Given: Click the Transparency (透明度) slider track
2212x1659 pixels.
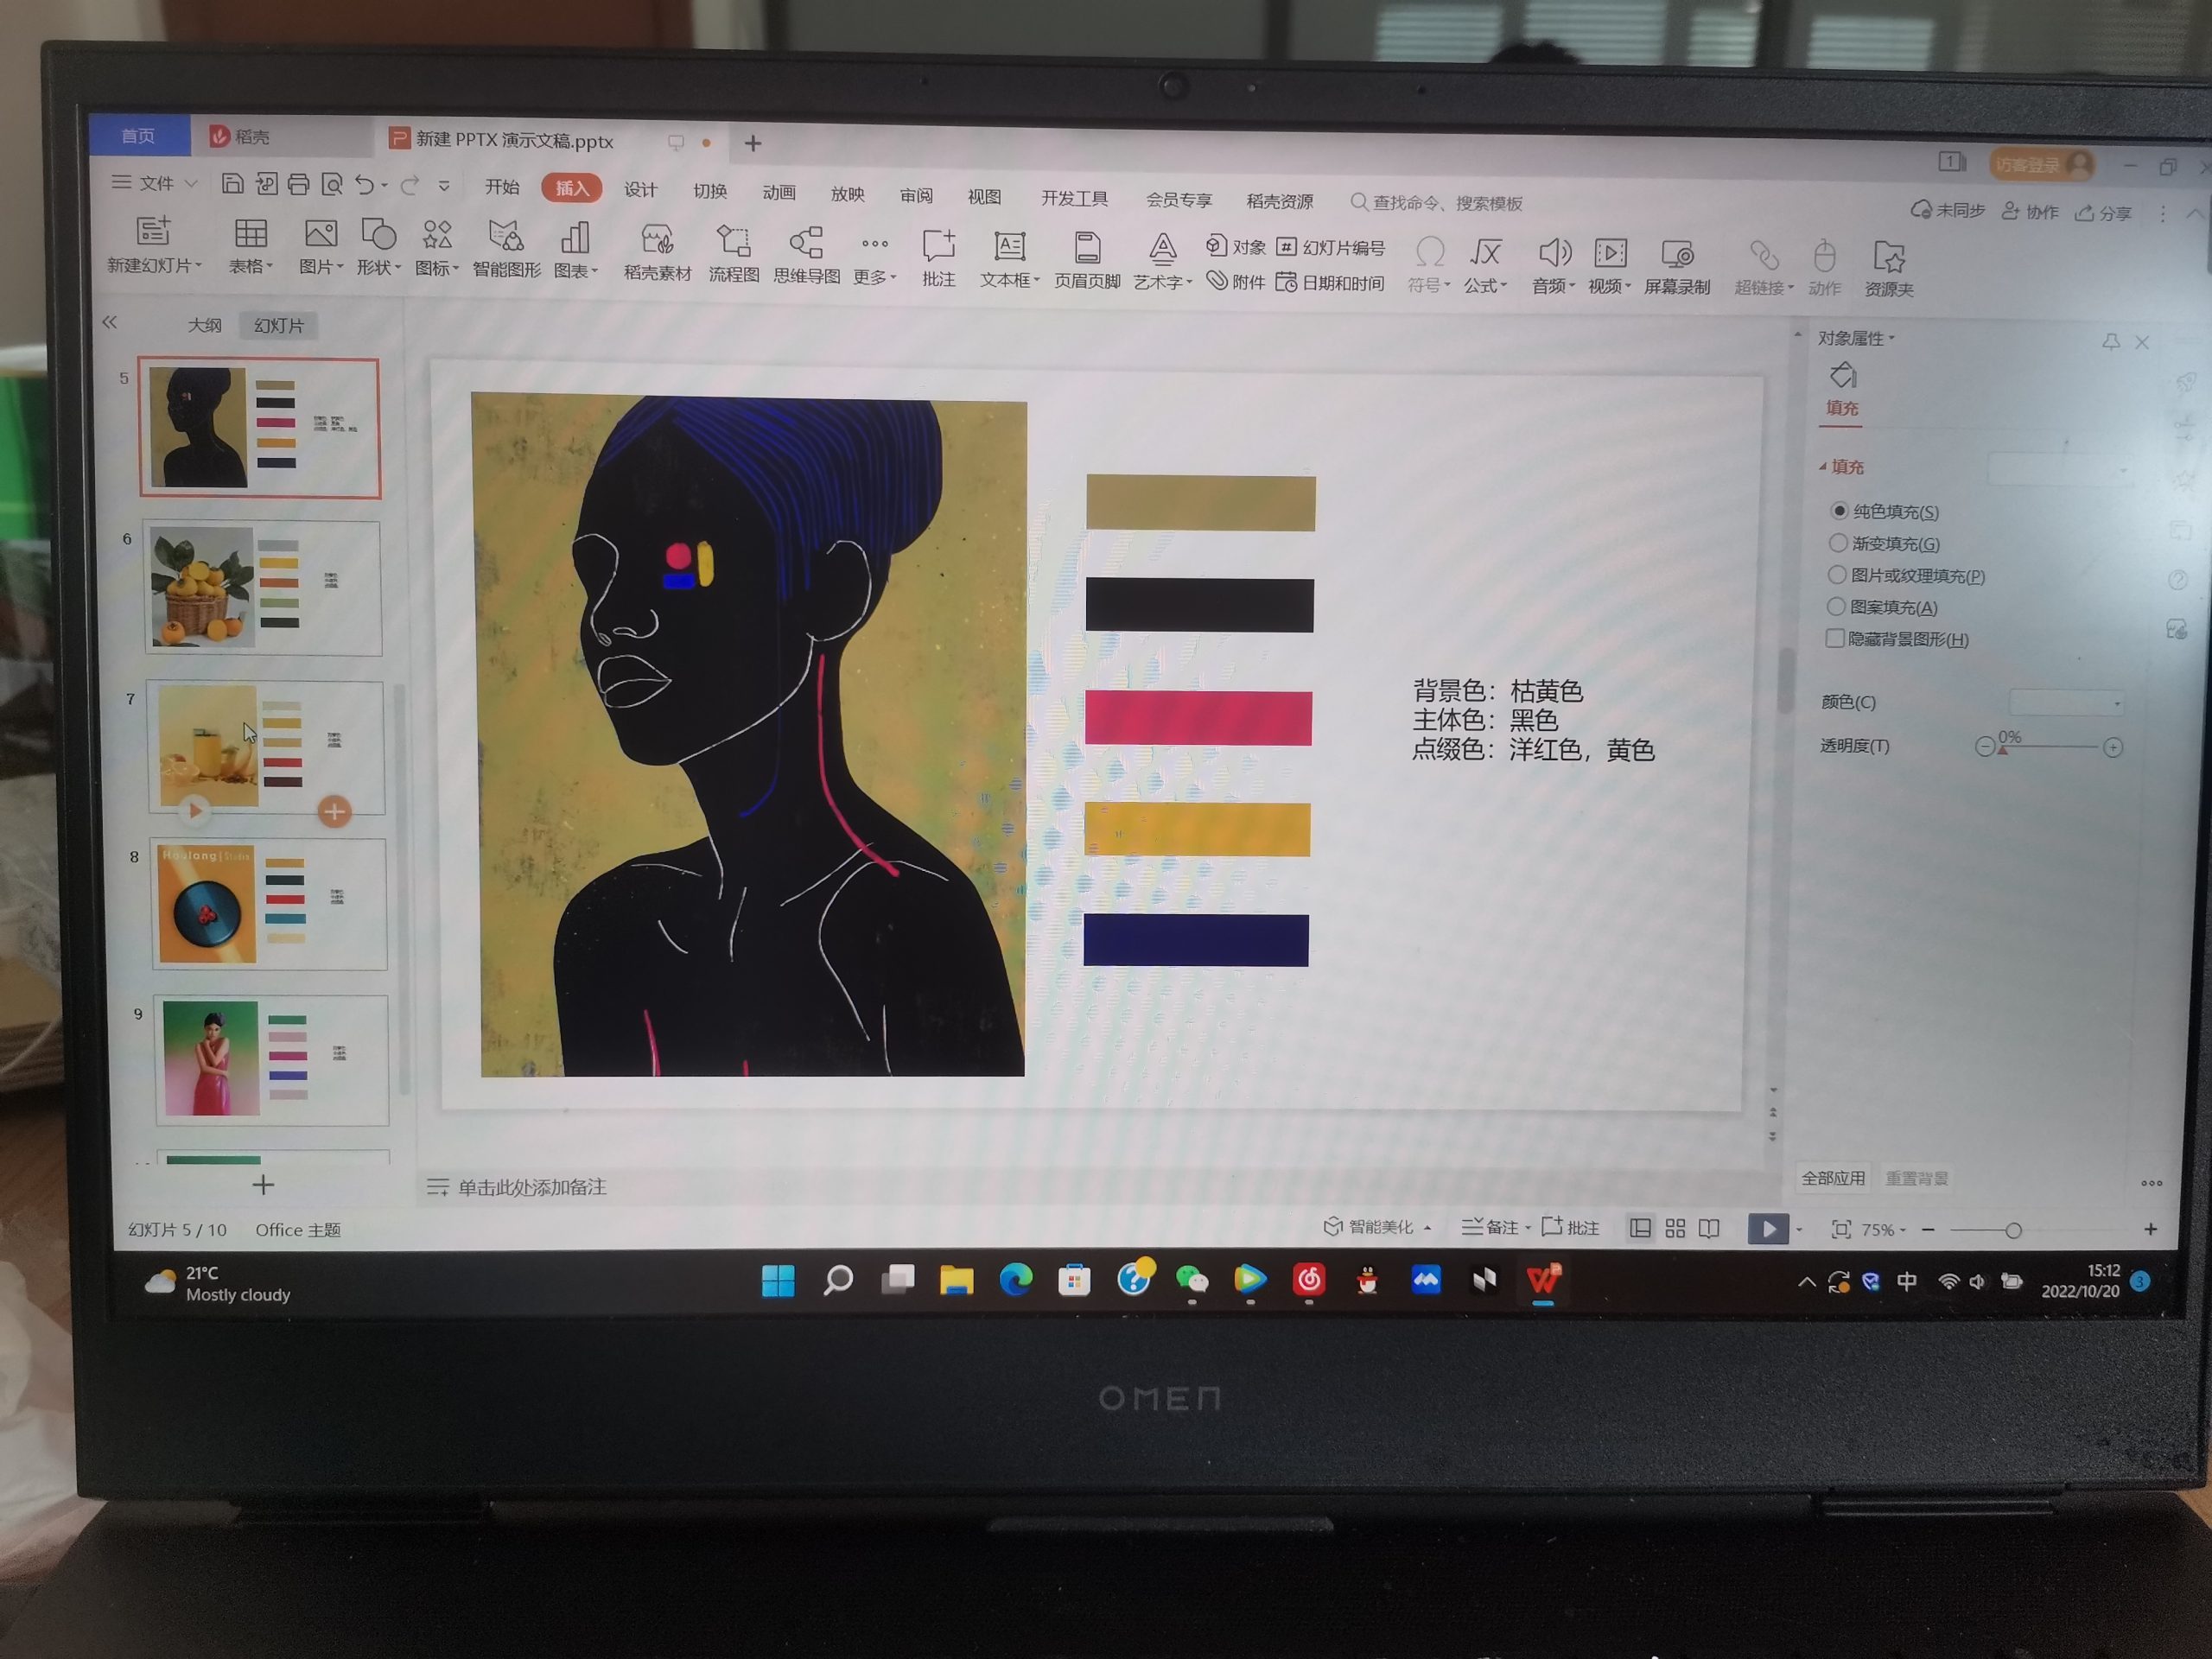Looking at the screenshot, I should pos(2050,747).
